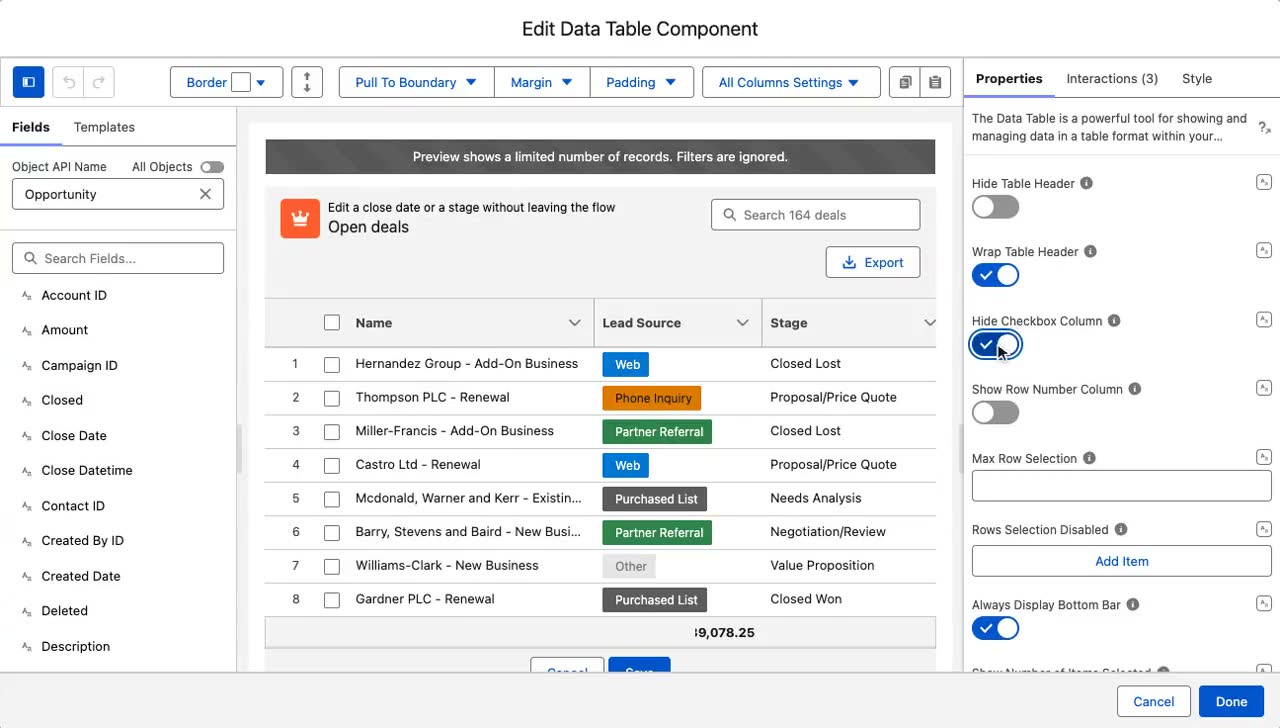Open the Pull To Boundary dropdown

(x=417, y=82)
